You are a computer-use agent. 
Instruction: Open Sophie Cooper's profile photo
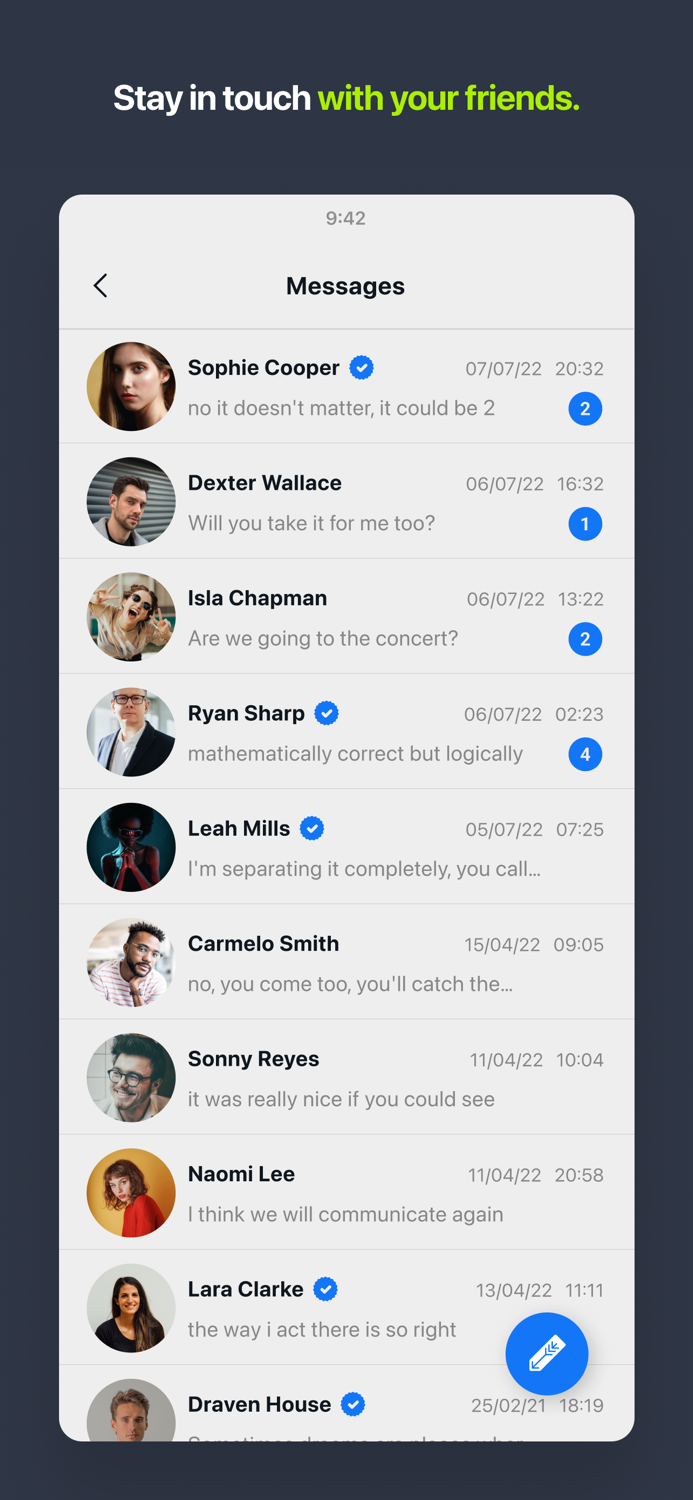tap(131, 387)
